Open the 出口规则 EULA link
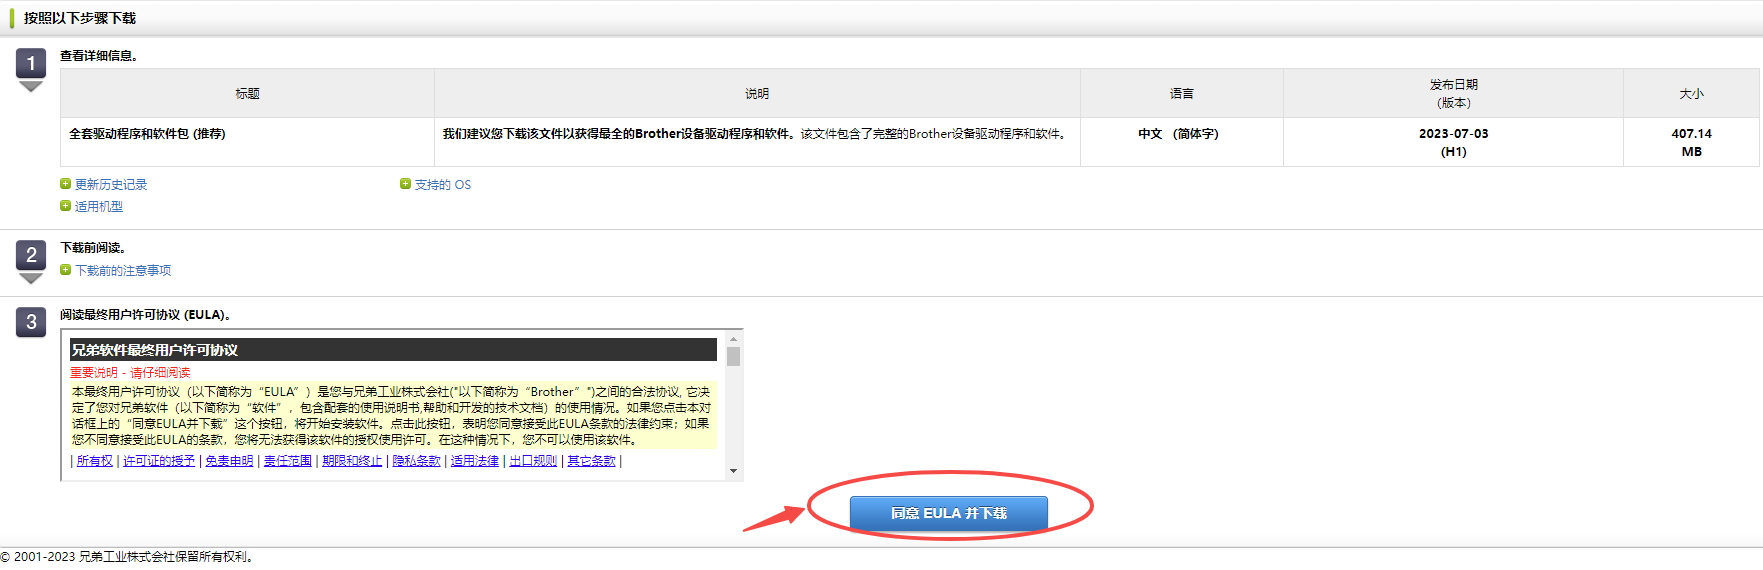This screenshot has width=1763, height=570. pyautogui.click(x=533, y=461)
